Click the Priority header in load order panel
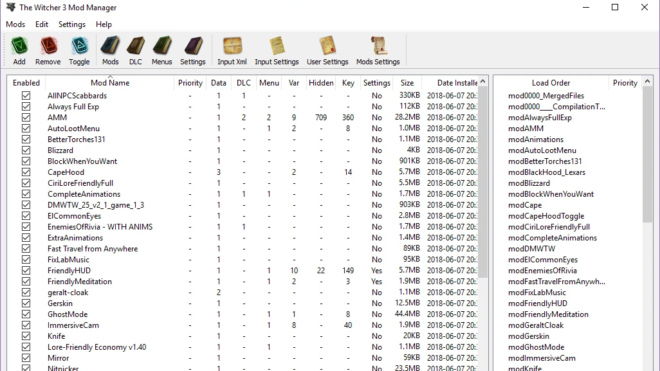 coord(625,83)
